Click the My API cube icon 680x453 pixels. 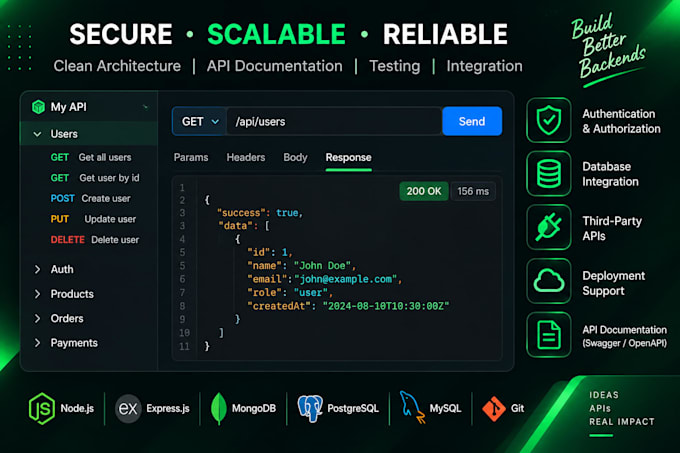[38, 107]
